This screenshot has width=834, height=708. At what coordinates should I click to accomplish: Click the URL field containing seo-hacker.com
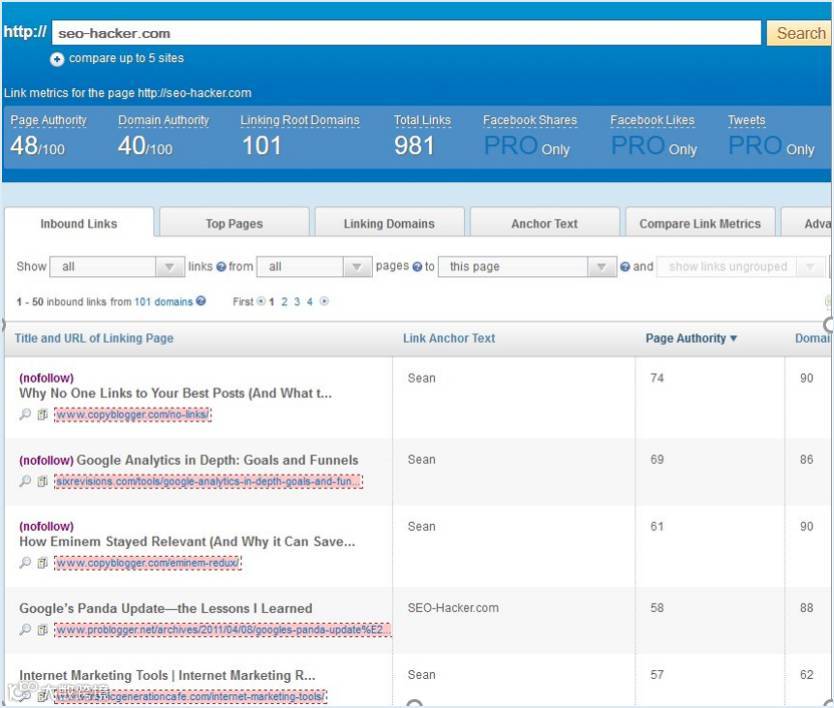(x=406, y=34)
